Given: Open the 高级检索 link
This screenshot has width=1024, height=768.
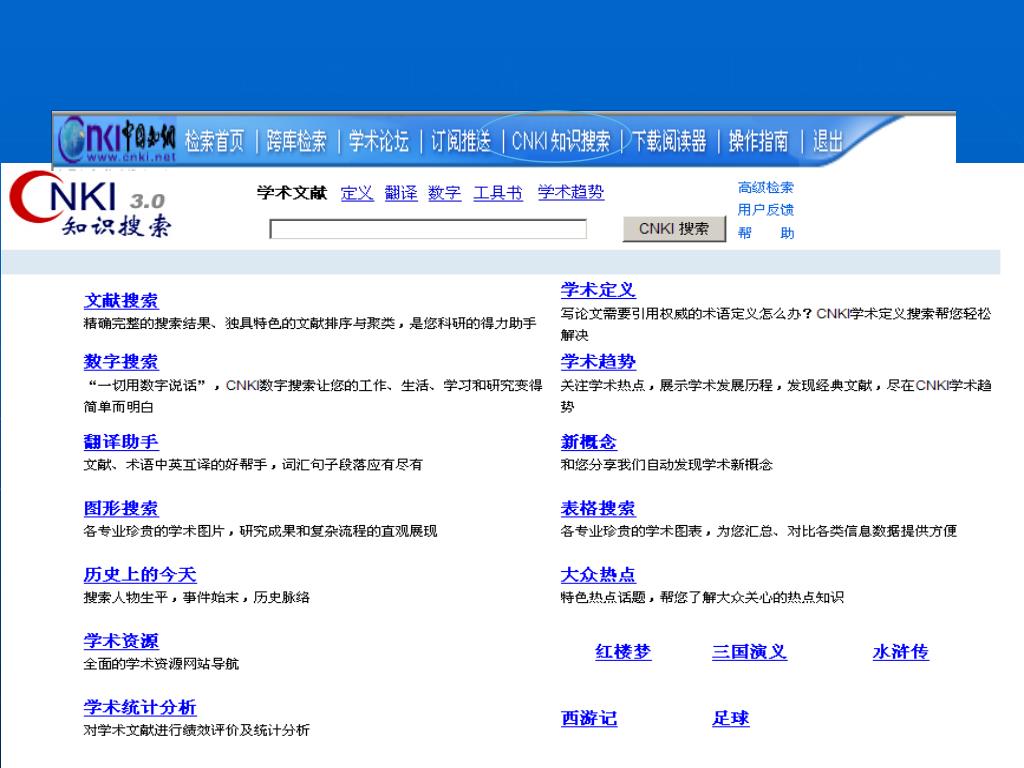Looking at the screenshot, I should tap(766, 187).
